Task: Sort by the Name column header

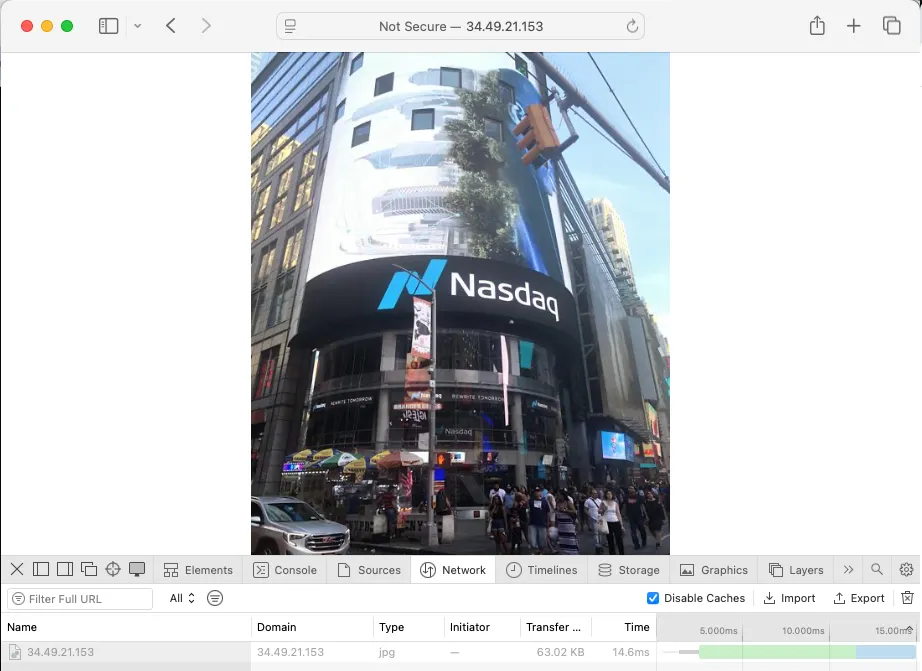Action: (x=126, y=627)
